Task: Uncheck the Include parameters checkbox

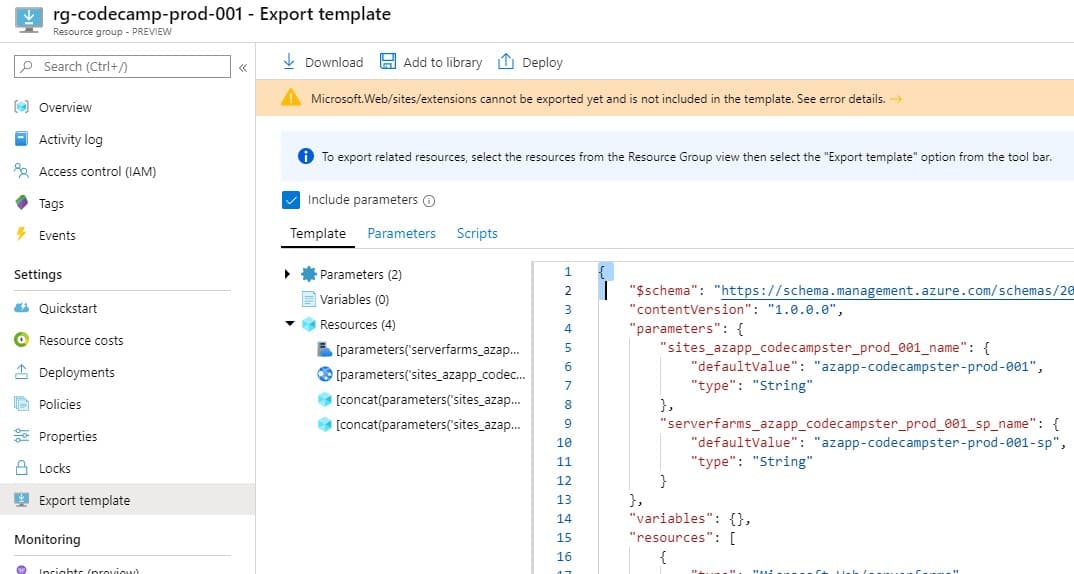Action: pos(291,200)
